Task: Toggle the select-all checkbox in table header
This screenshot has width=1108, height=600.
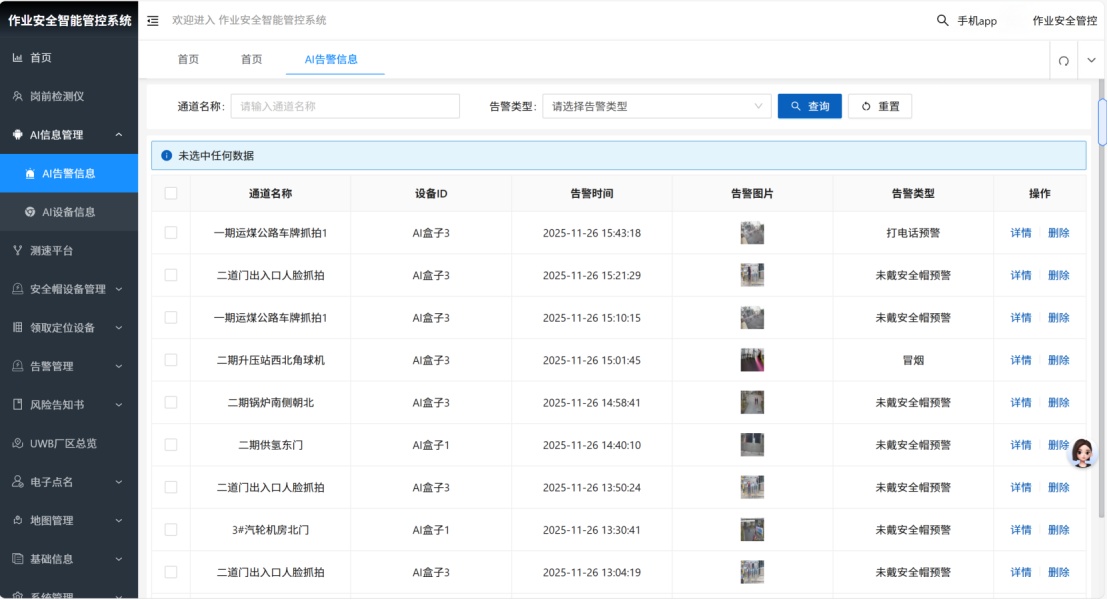Action: click(x=171, y=194)
